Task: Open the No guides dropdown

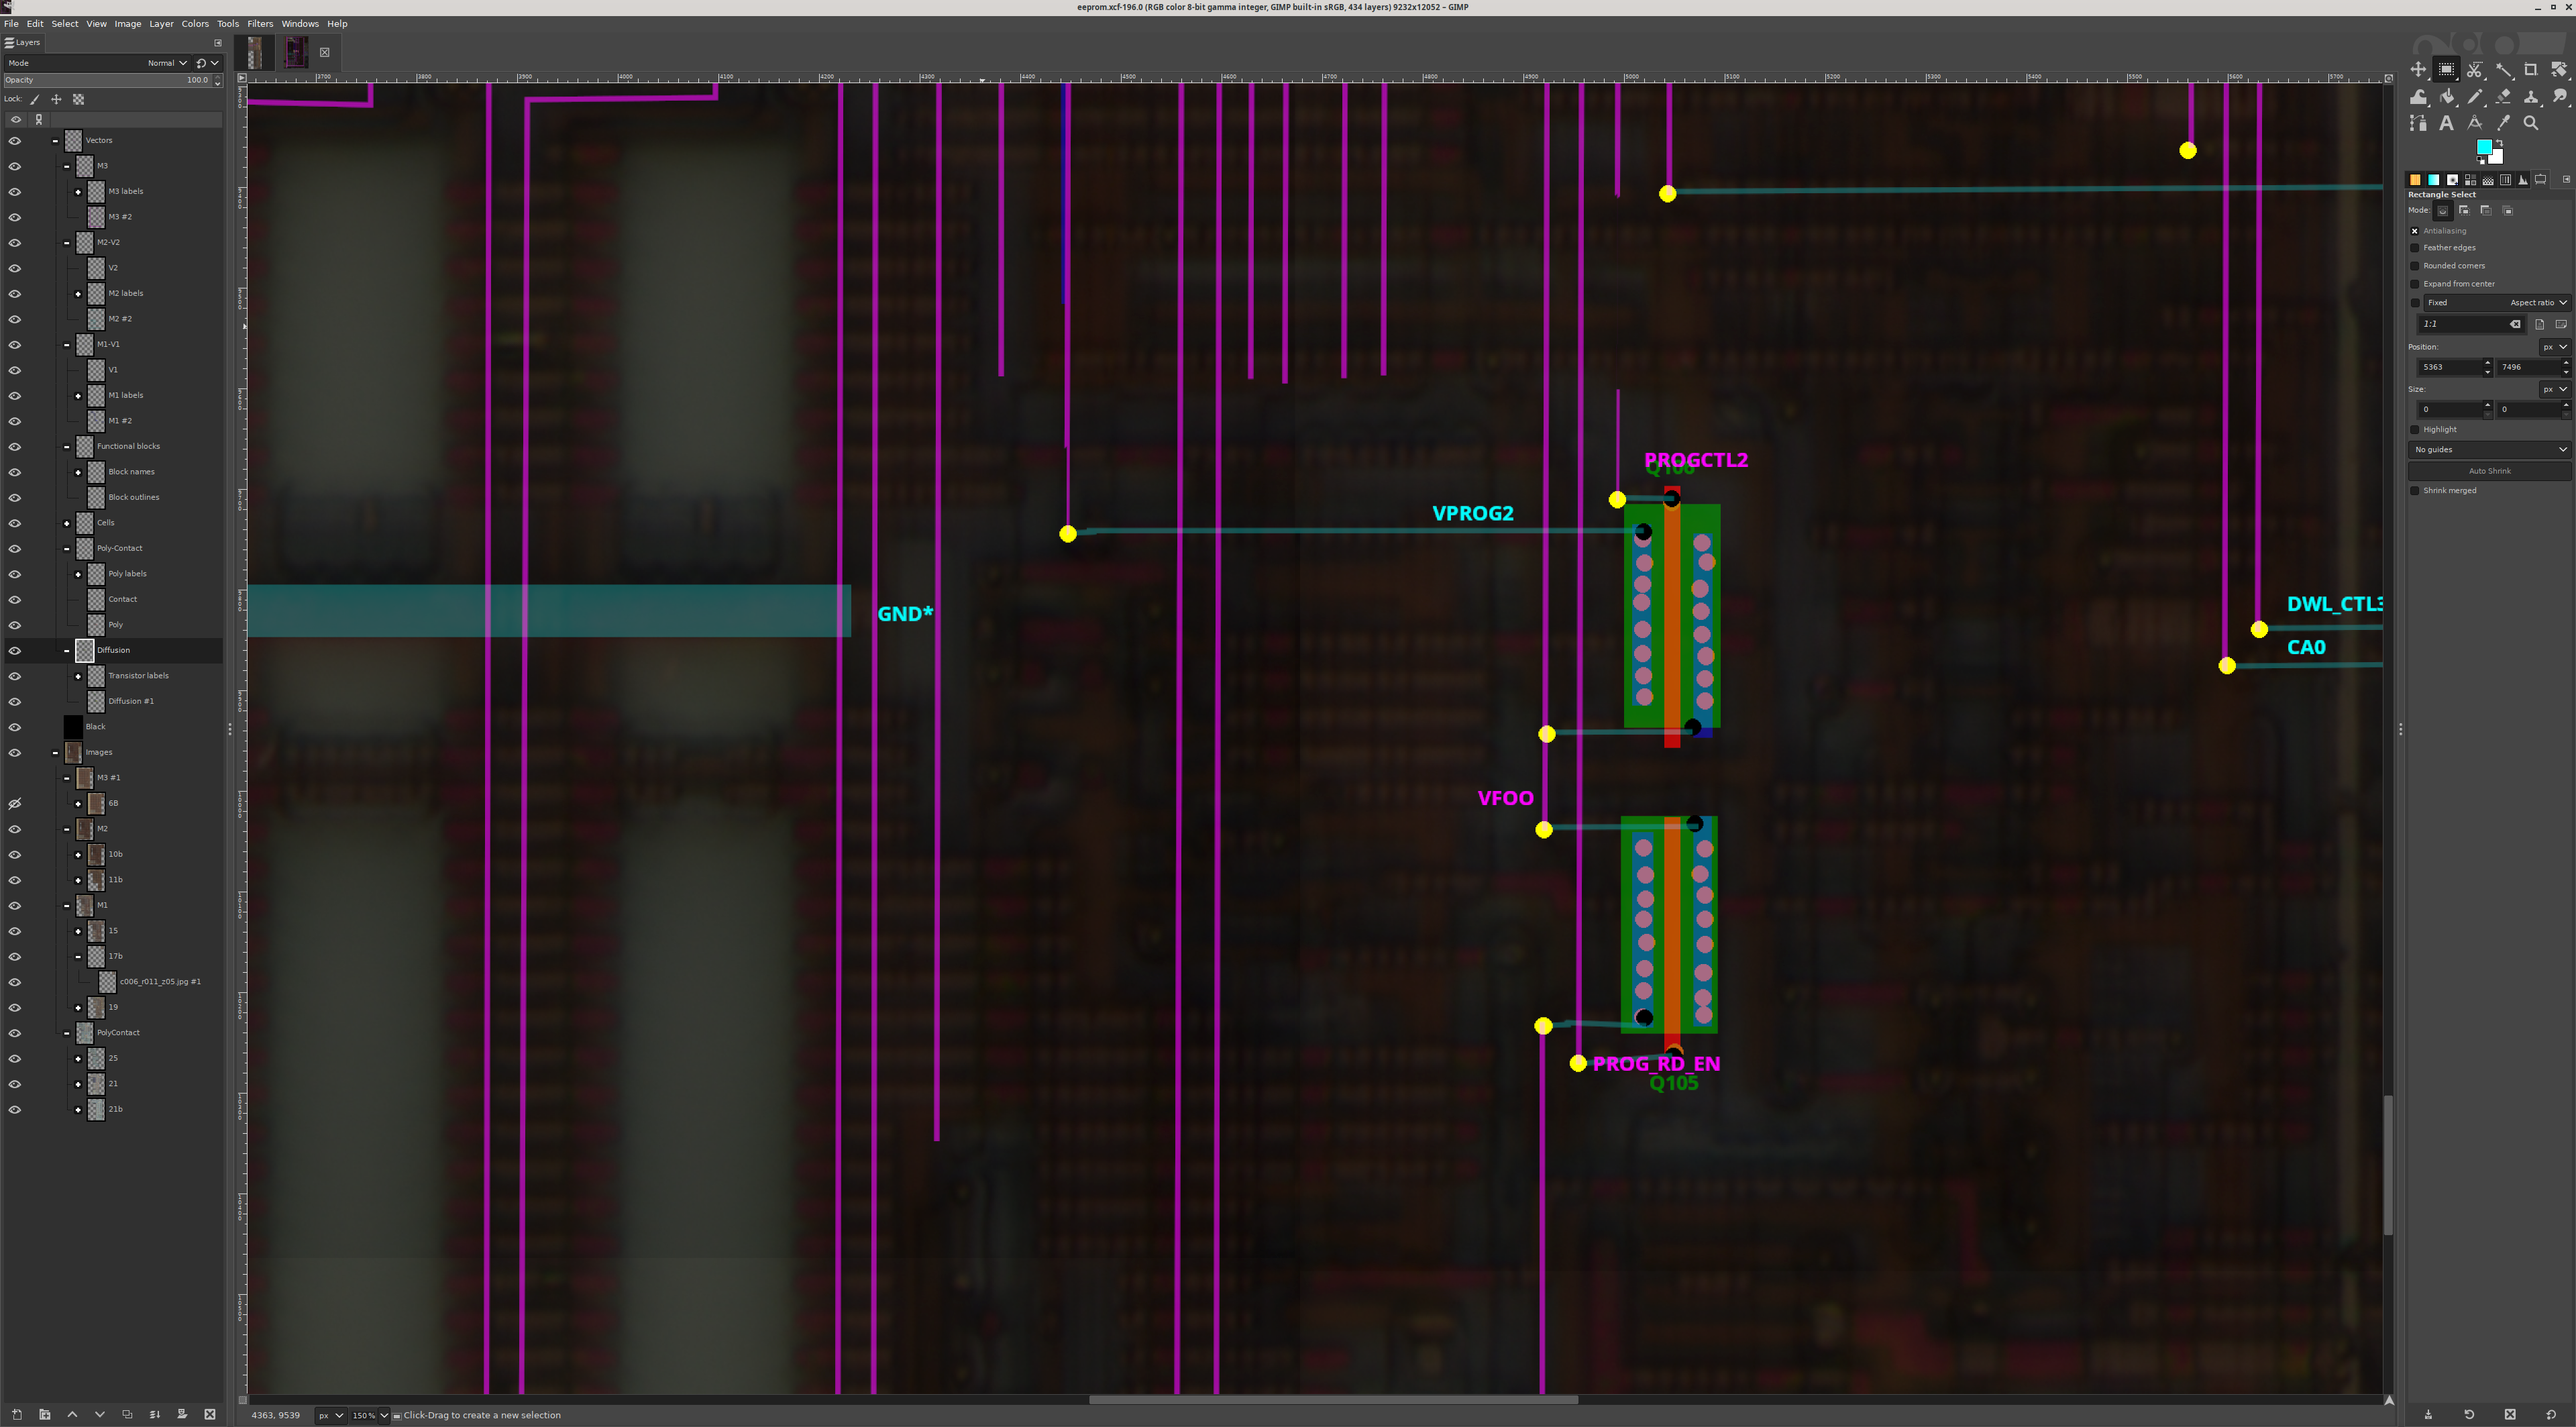Action: tap(2489, 450)
